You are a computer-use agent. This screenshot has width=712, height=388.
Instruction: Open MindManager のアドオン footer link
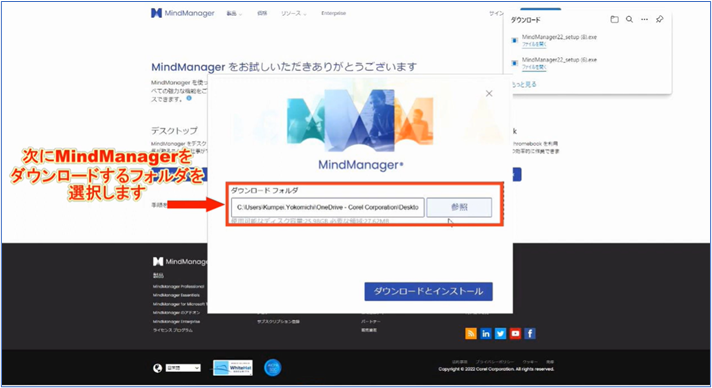pos(176,313)
